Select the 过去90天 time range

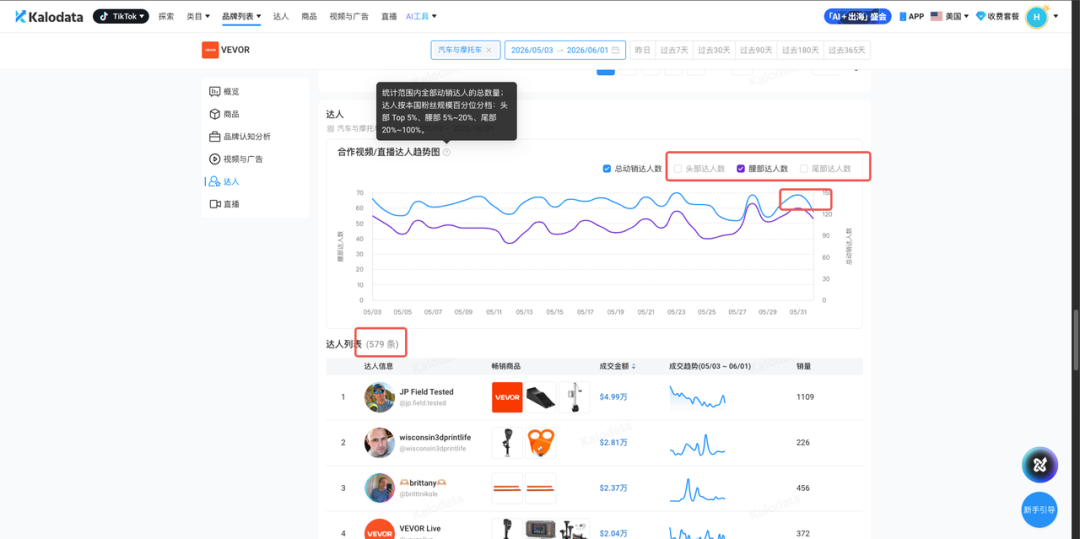pyautogui.click(x=755, y=50)
